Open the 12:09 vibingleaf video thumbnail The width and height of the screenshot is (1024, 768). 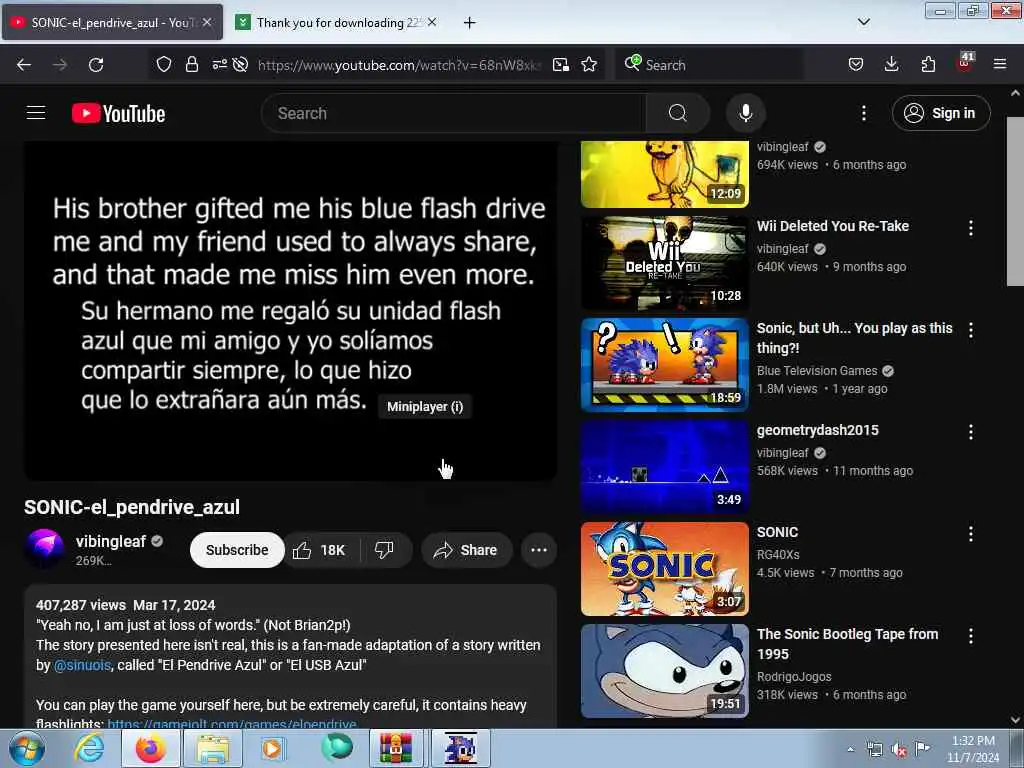click(x=665, y=174)
